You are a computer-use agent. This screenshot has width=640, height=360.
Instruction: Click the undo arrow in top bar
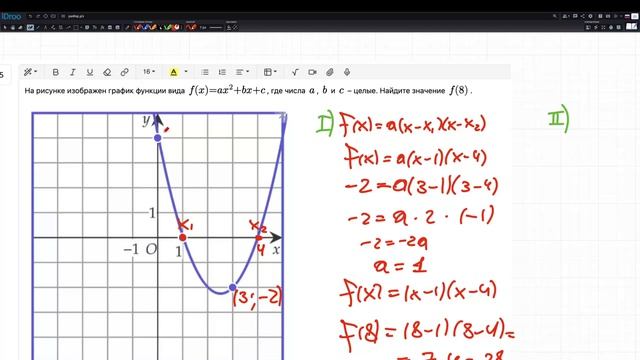(30, 16)
